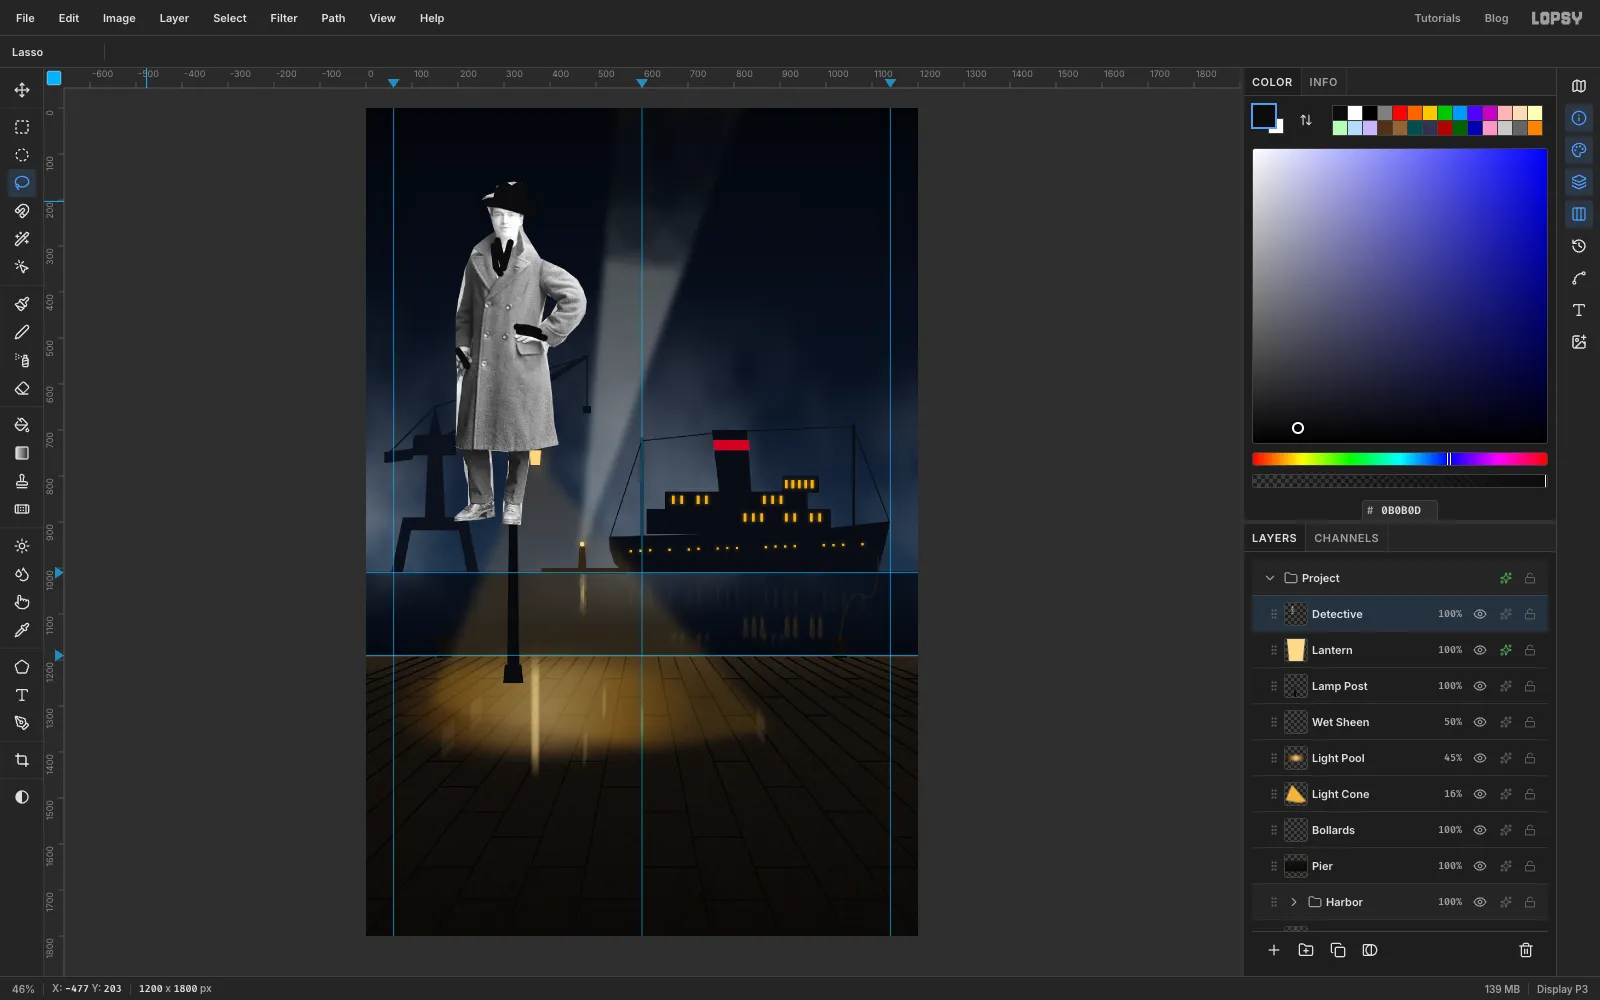
Task: Hide the Pier layer
Action: (x=1480, y=866)
